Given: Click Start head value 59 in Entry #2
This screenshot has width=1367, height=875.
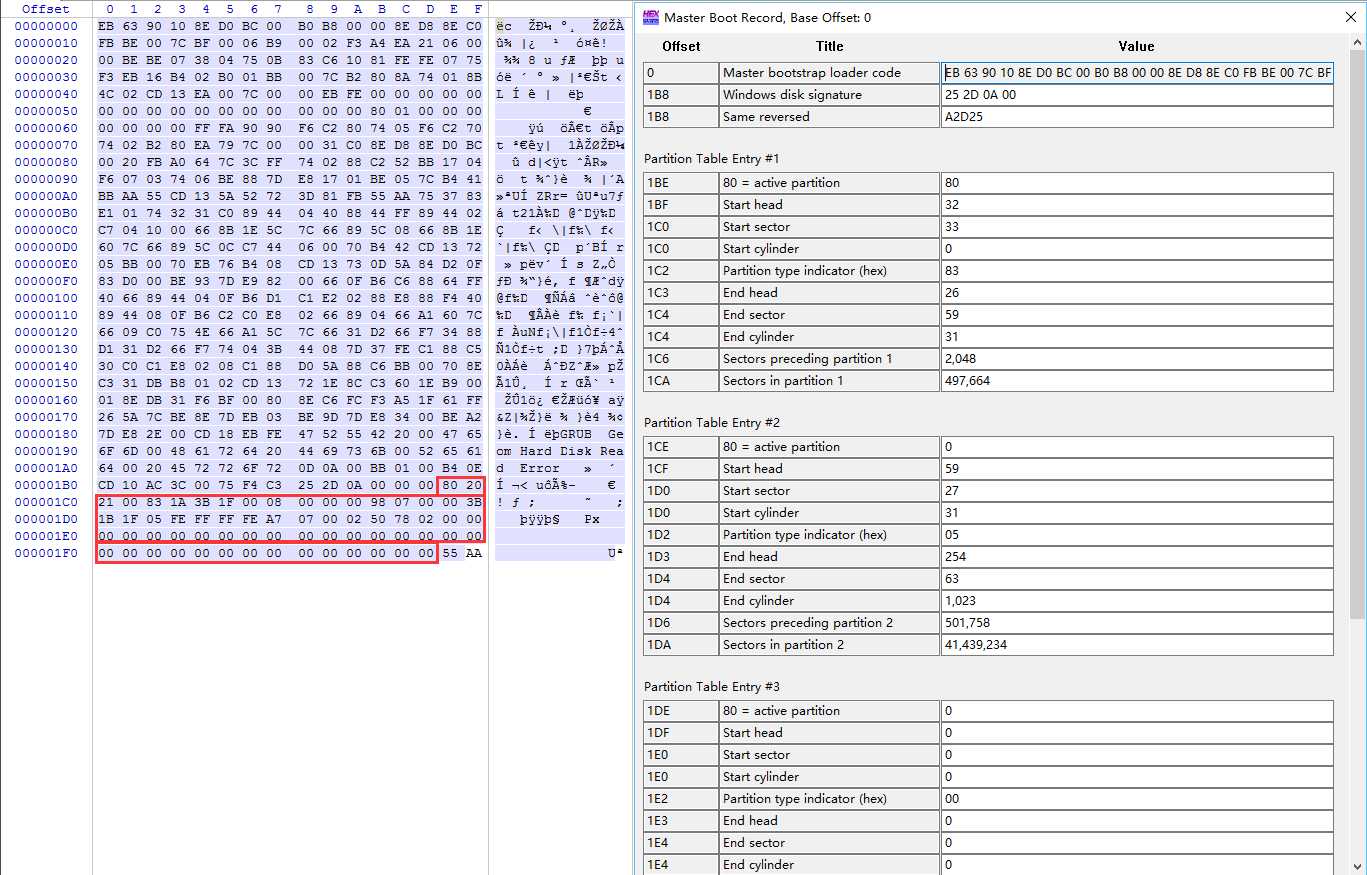Looking at the screenshot, I should click(1137, 469).
